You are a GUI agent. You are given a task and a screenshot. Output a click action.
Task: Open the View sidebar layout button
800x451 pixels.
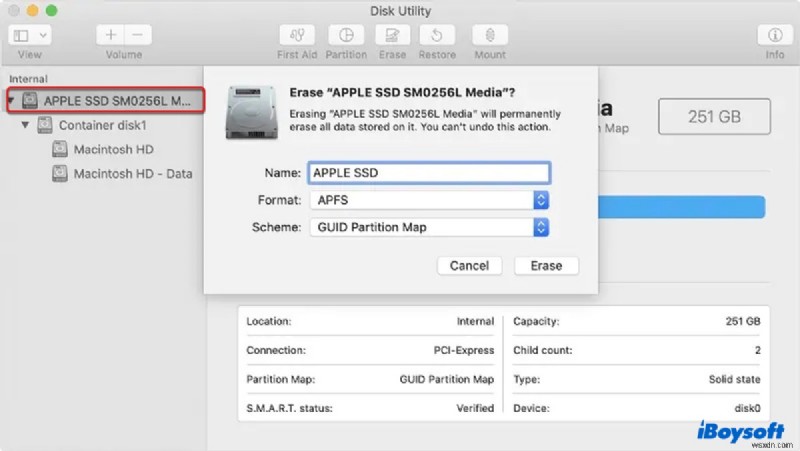pos(21,35)
